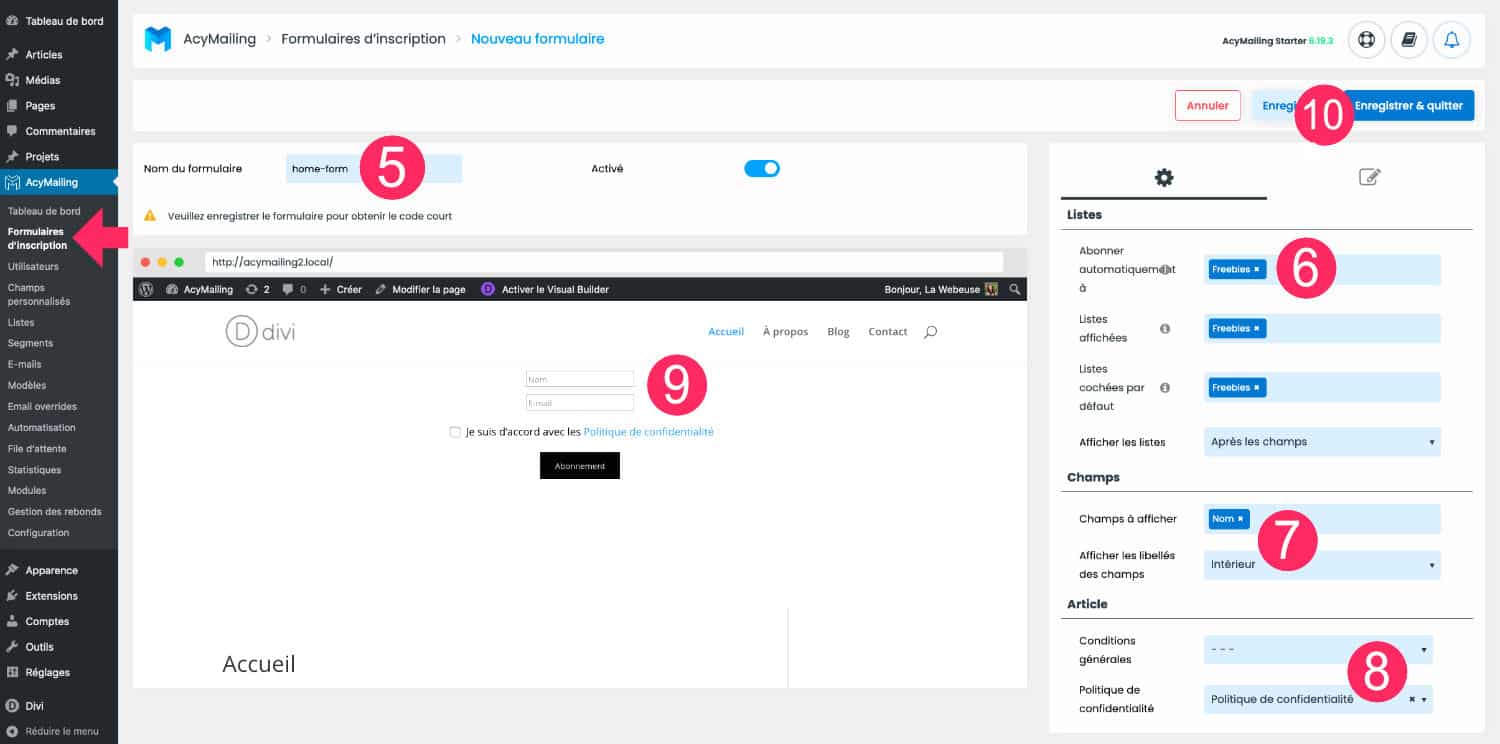Open Automatisation submenu item
The height and width of the screenshot is (744, 1500).
point(42,427)
